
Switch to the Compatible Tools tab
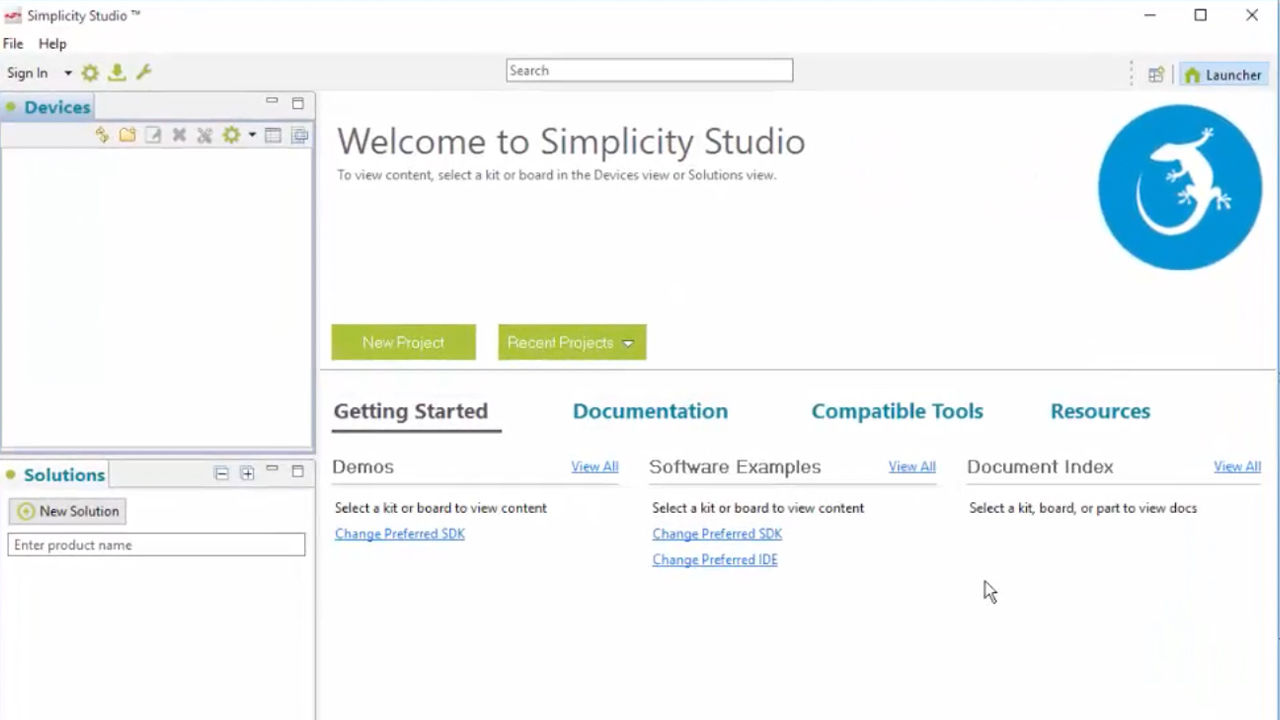[897, 411]
